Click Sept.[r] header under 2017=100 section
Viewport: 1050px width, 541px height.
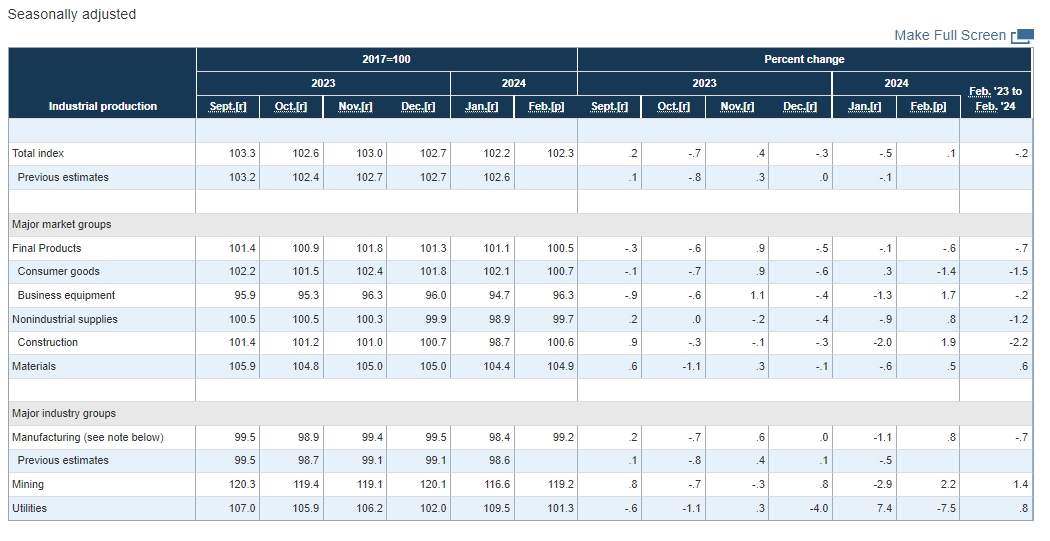[x=228, y=107]
